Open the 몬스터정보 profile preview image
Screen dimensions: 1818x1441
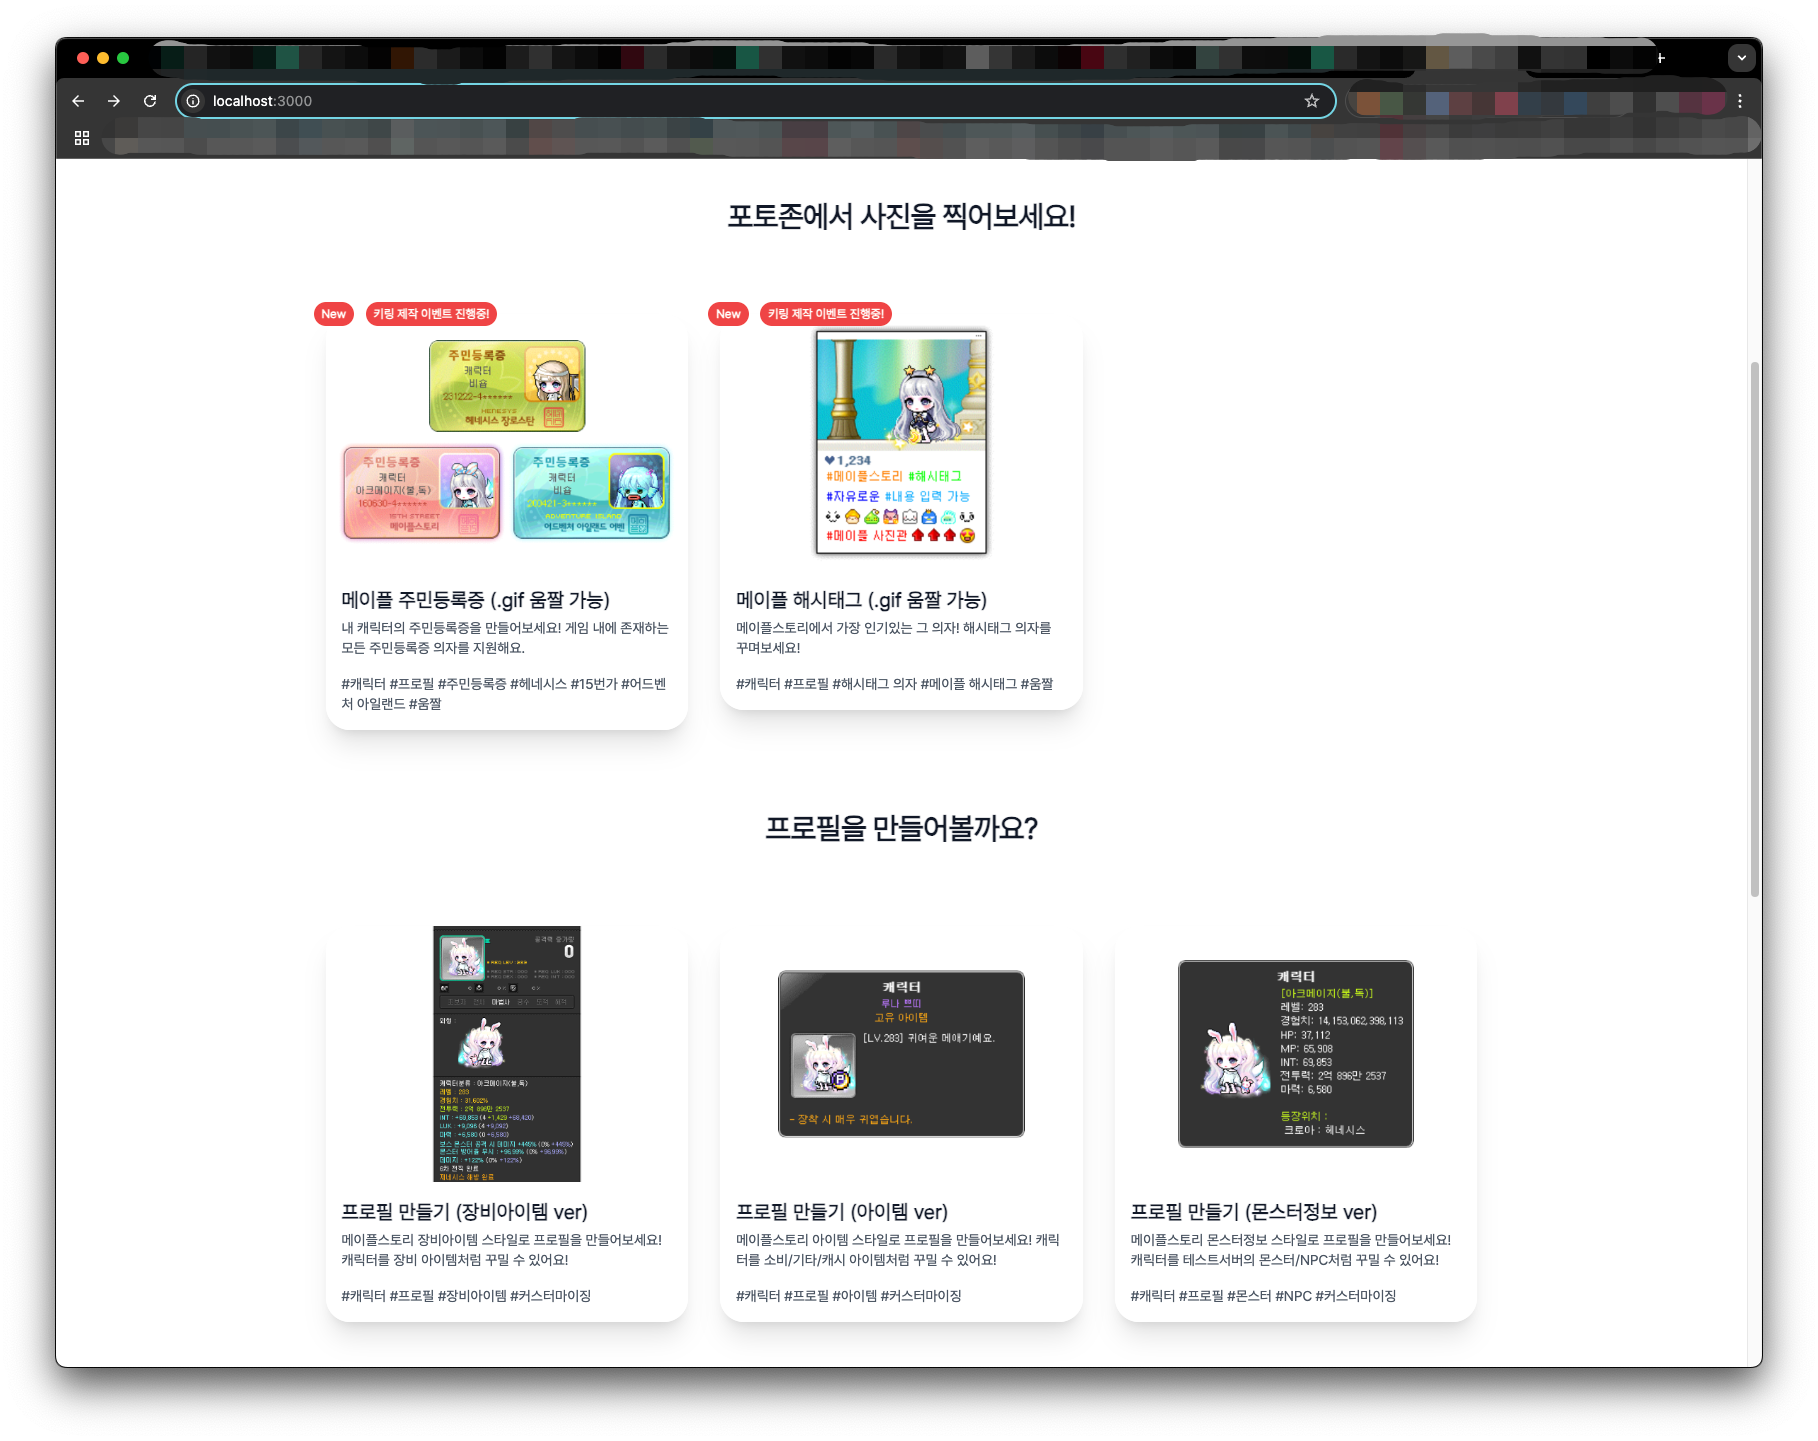[1296, 1054]
